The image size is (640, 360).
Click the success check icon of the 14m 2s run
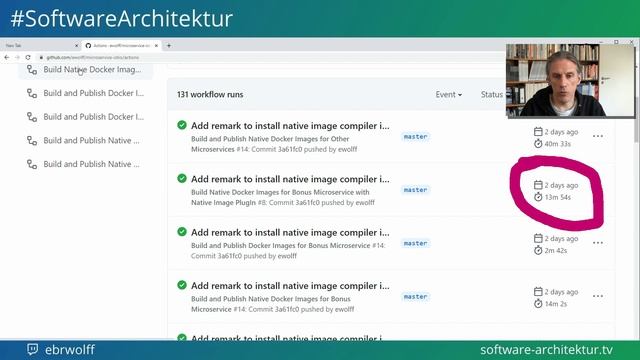tap(182, 285)
